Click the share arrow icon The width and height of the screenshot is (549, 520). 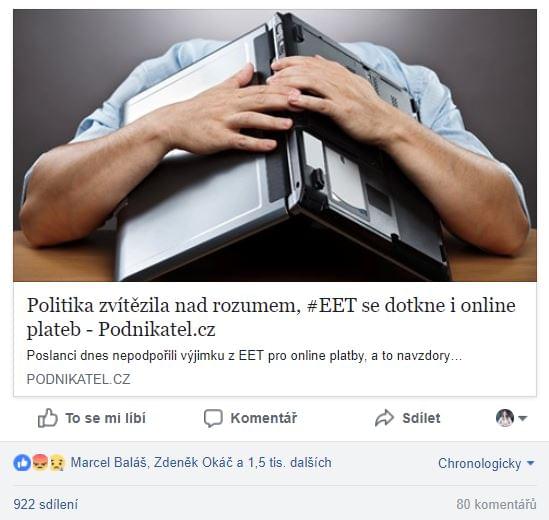[x=384, y=418]
